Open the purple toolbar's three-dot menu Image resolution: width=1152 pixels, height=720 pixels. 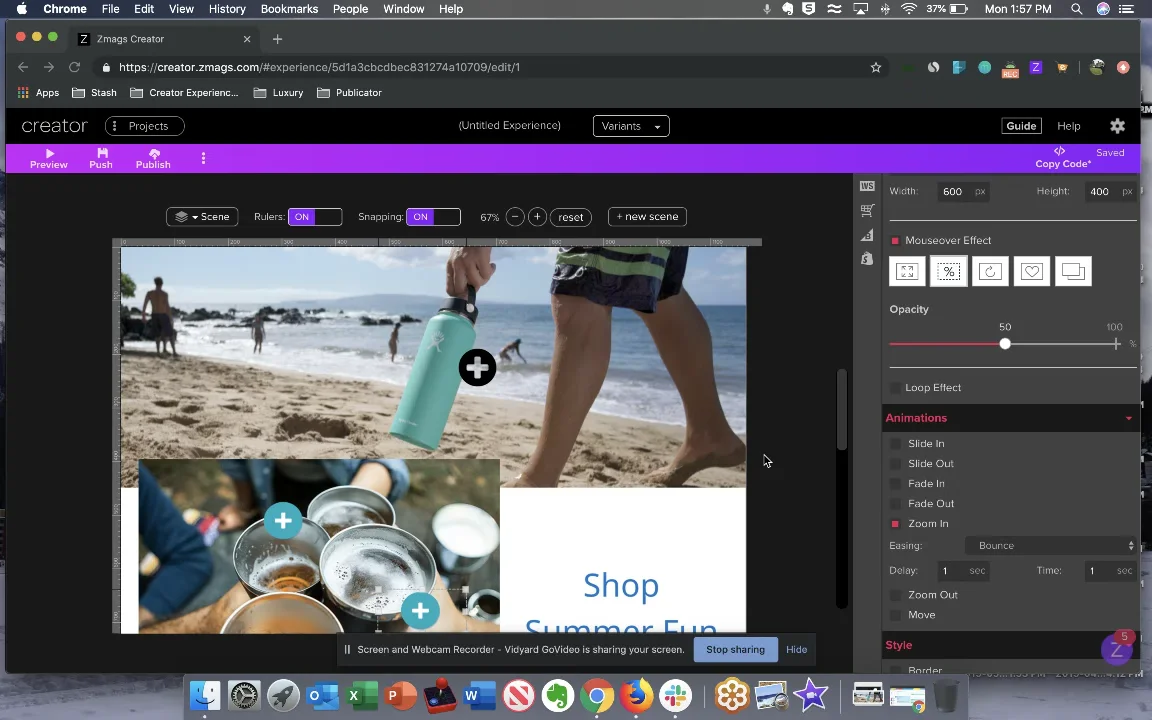(204, 158)
